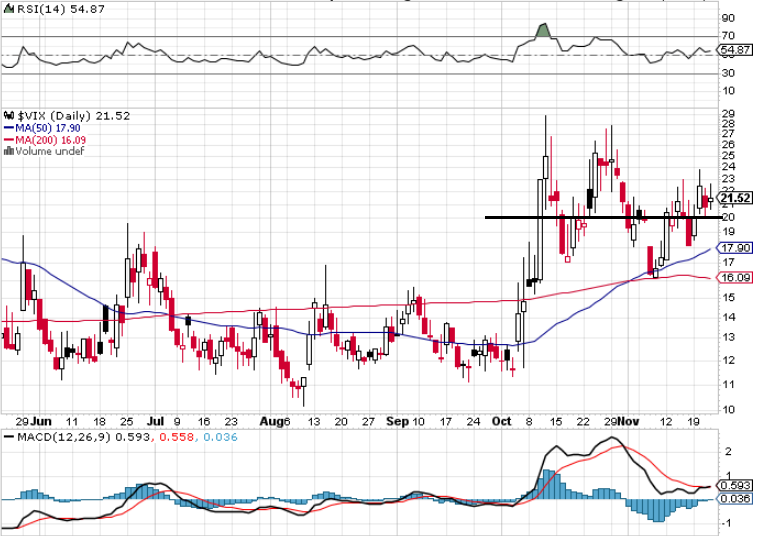Viewport: 761px width, 536px height.
Task: Select the MA(200) red line swatch
Action: 8,140
